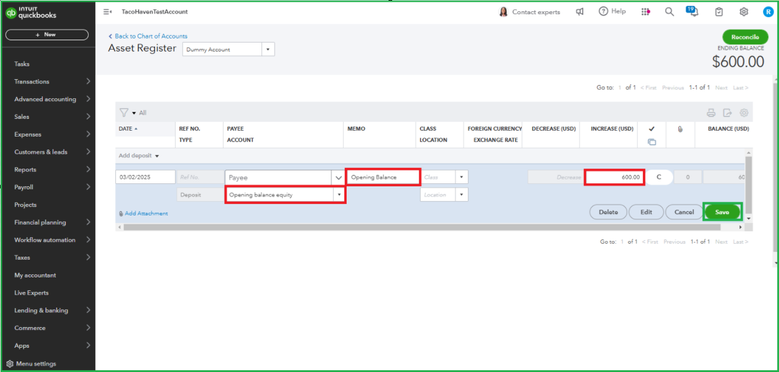Expand the Expenses submenu
The height and width of the screenshot is (372, 779).
pos(88,134)
